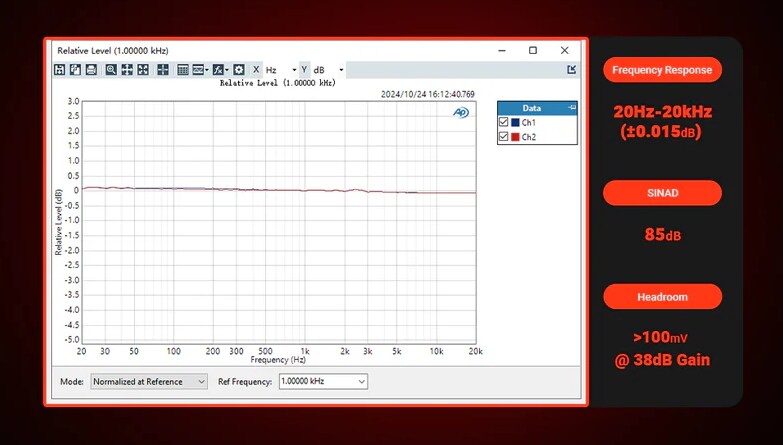
Task: Minimize the Relative Level window
Action: 502,50
